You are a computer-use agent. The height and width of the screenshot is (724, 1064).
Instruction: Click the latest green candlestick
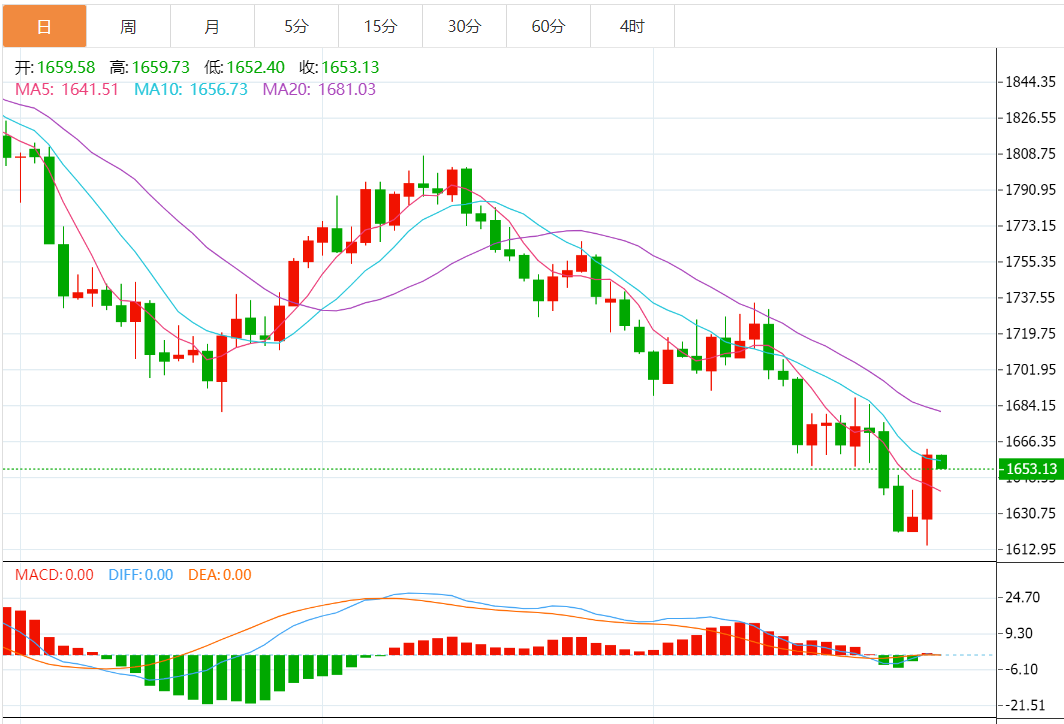point(941,462)
